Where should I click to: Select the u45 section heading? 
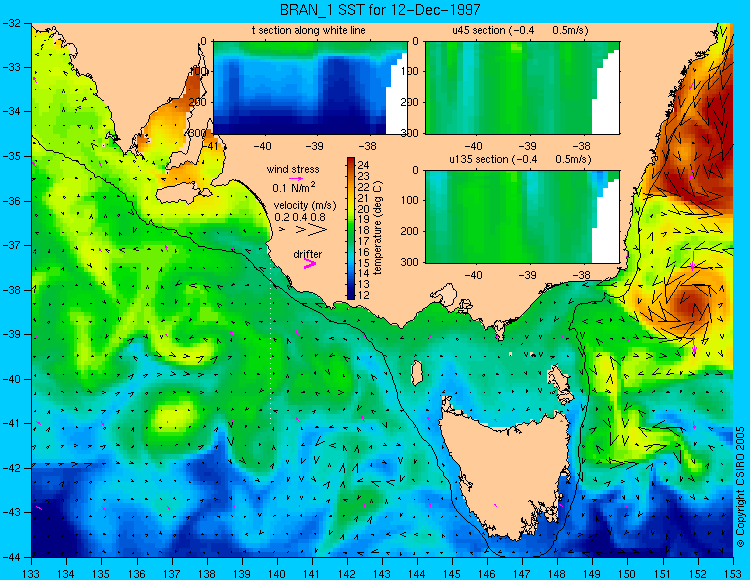coord(520,30)
